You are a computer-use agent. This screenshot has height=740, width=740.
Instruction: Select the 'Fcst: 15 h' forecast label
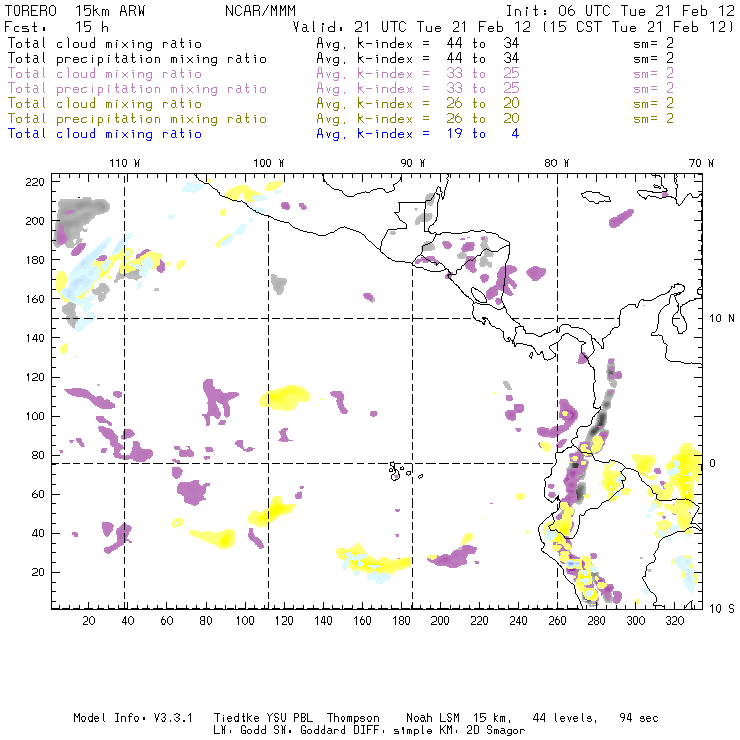pyautogui.click(x=56, y=27)
